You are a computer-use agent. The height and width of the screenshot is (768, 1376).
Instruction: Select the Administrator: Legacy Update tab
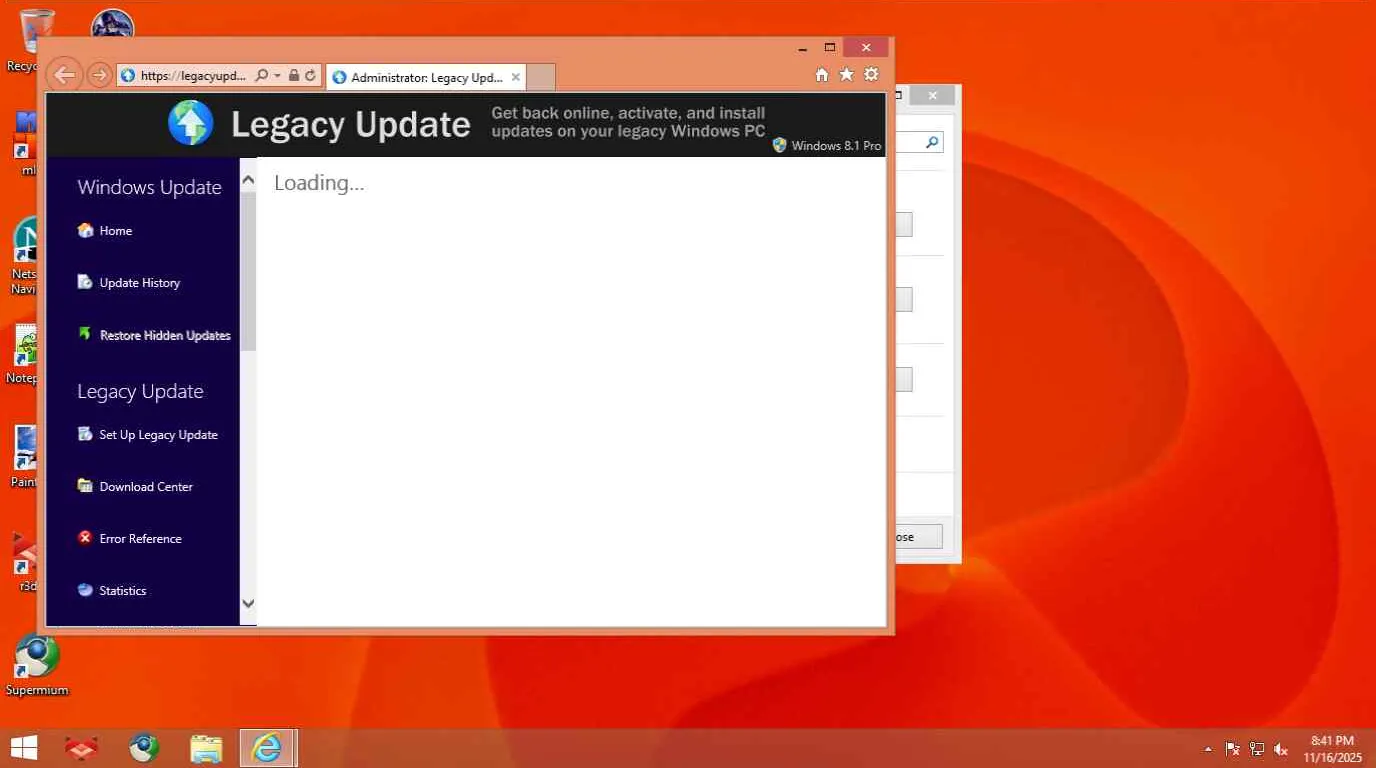[426, 77]
